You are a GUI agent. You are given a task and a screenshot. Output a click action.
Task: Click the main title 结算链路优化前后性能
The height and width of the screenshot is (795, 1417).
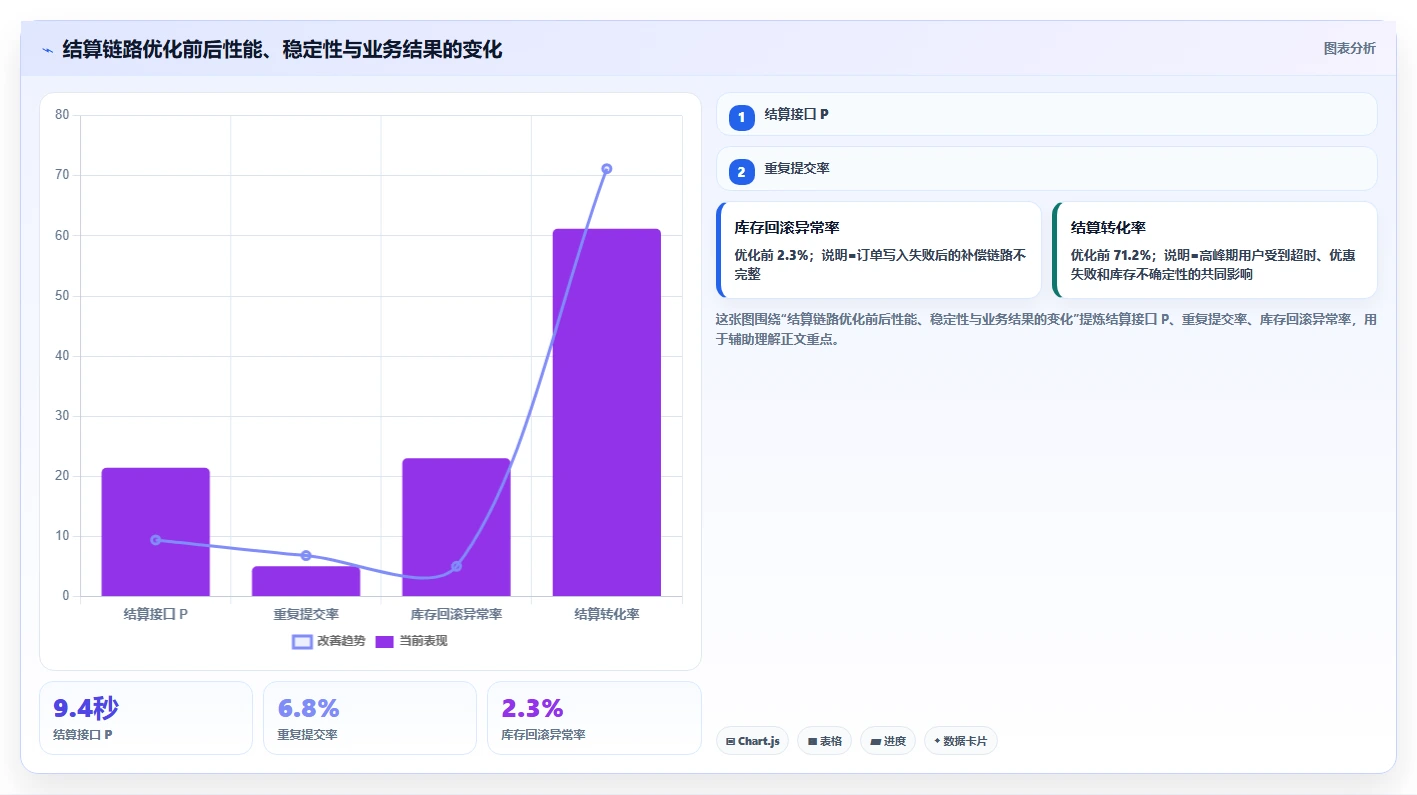tap(282, 49)
